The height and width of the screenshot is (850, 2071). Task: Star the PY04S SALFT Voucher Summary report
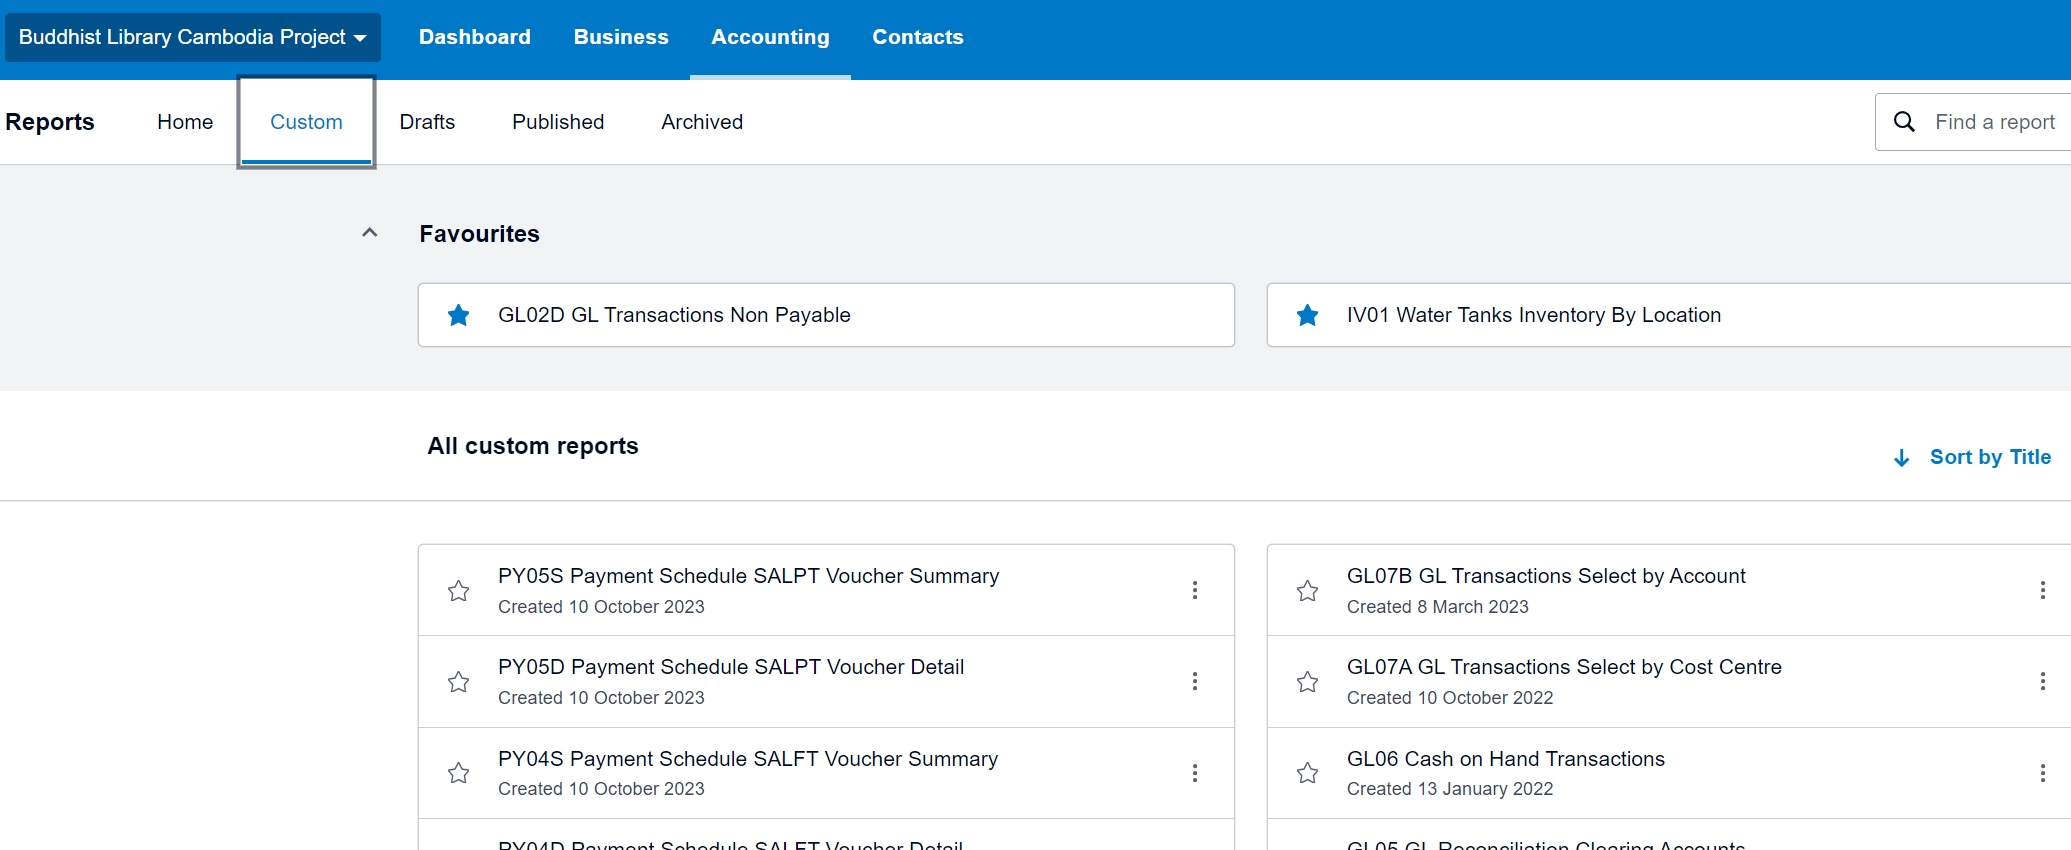(x=459, y=773)
